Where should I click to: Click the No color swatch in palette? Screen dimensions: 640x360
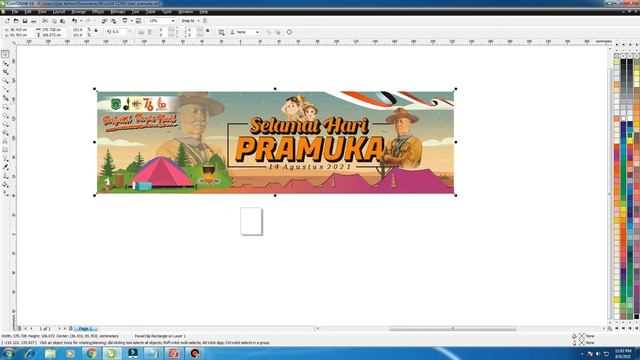tap(617, 56)
